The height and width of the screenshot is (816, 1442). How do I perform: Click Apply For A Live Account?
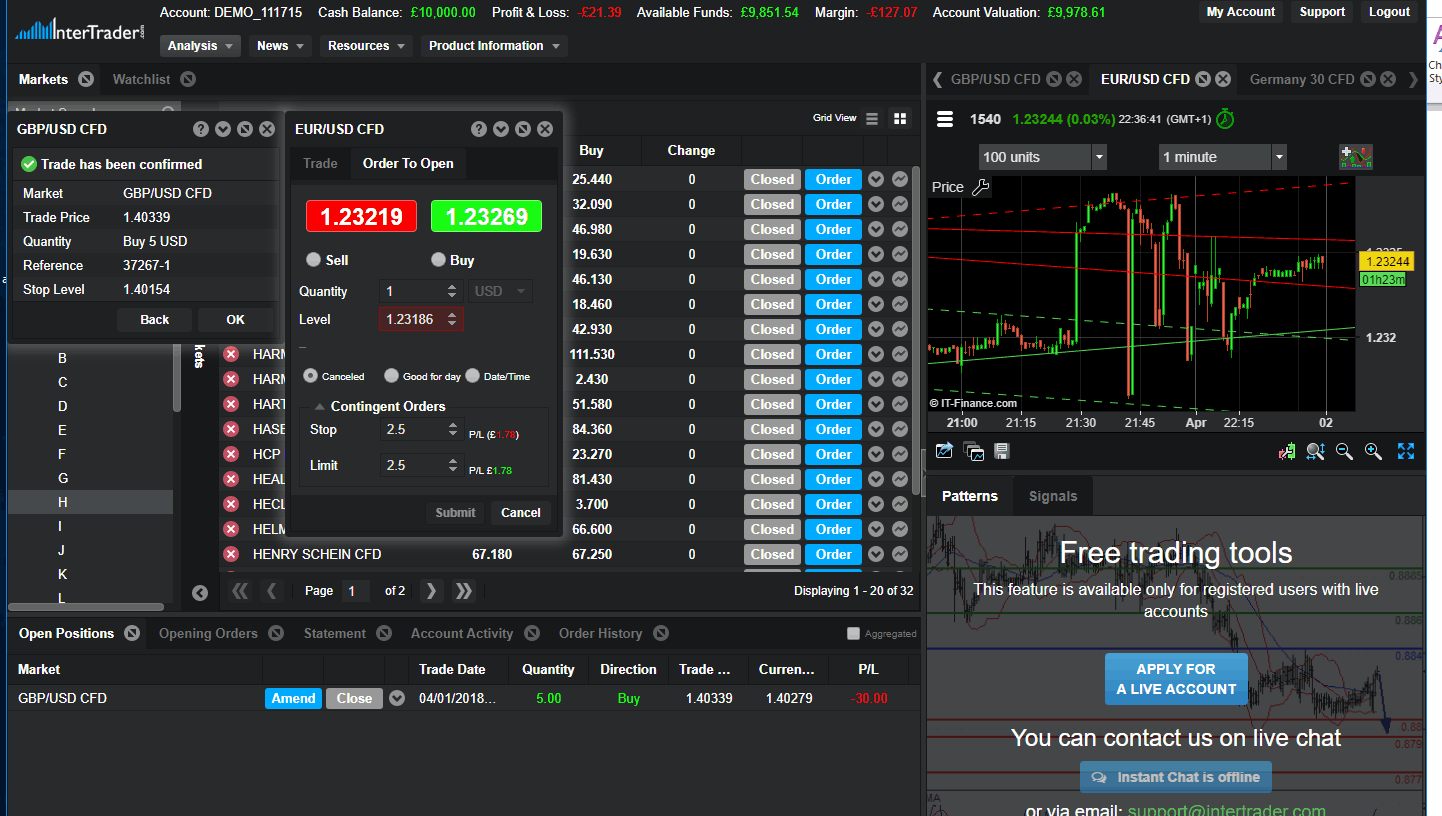pyautogui.click(x=1176, y=679)
